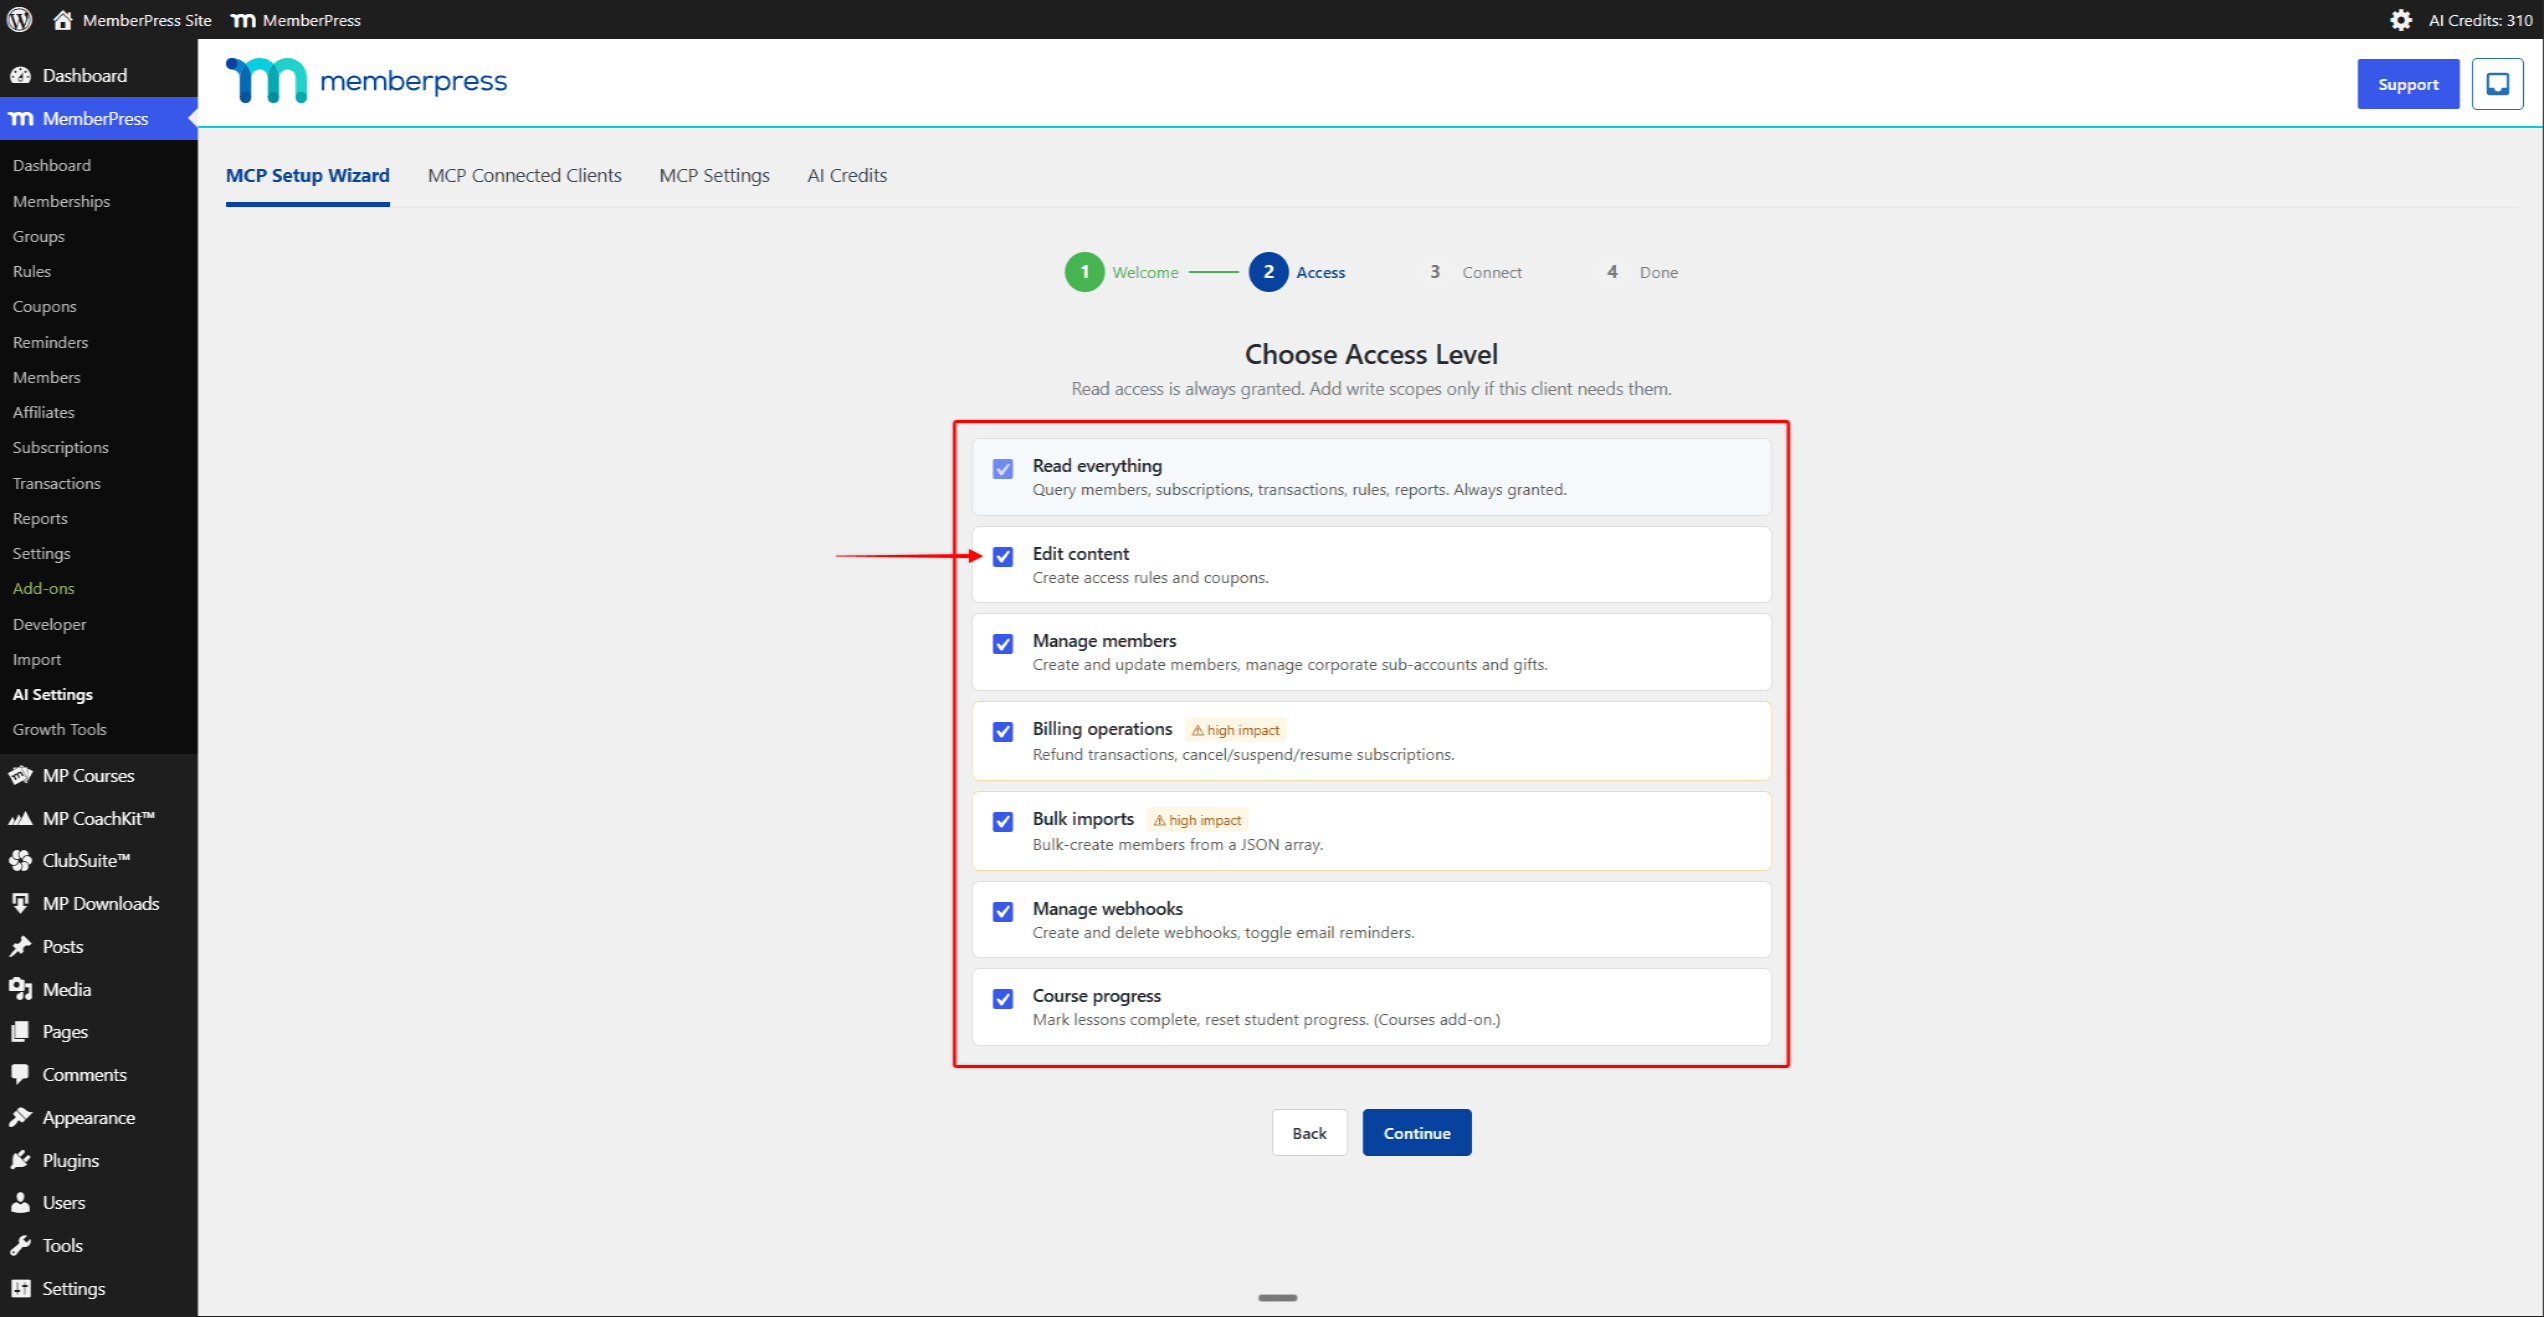Open Developer in the sidebar submenu
Viewport: 2544px width, 1317px height.
point(49,624)
